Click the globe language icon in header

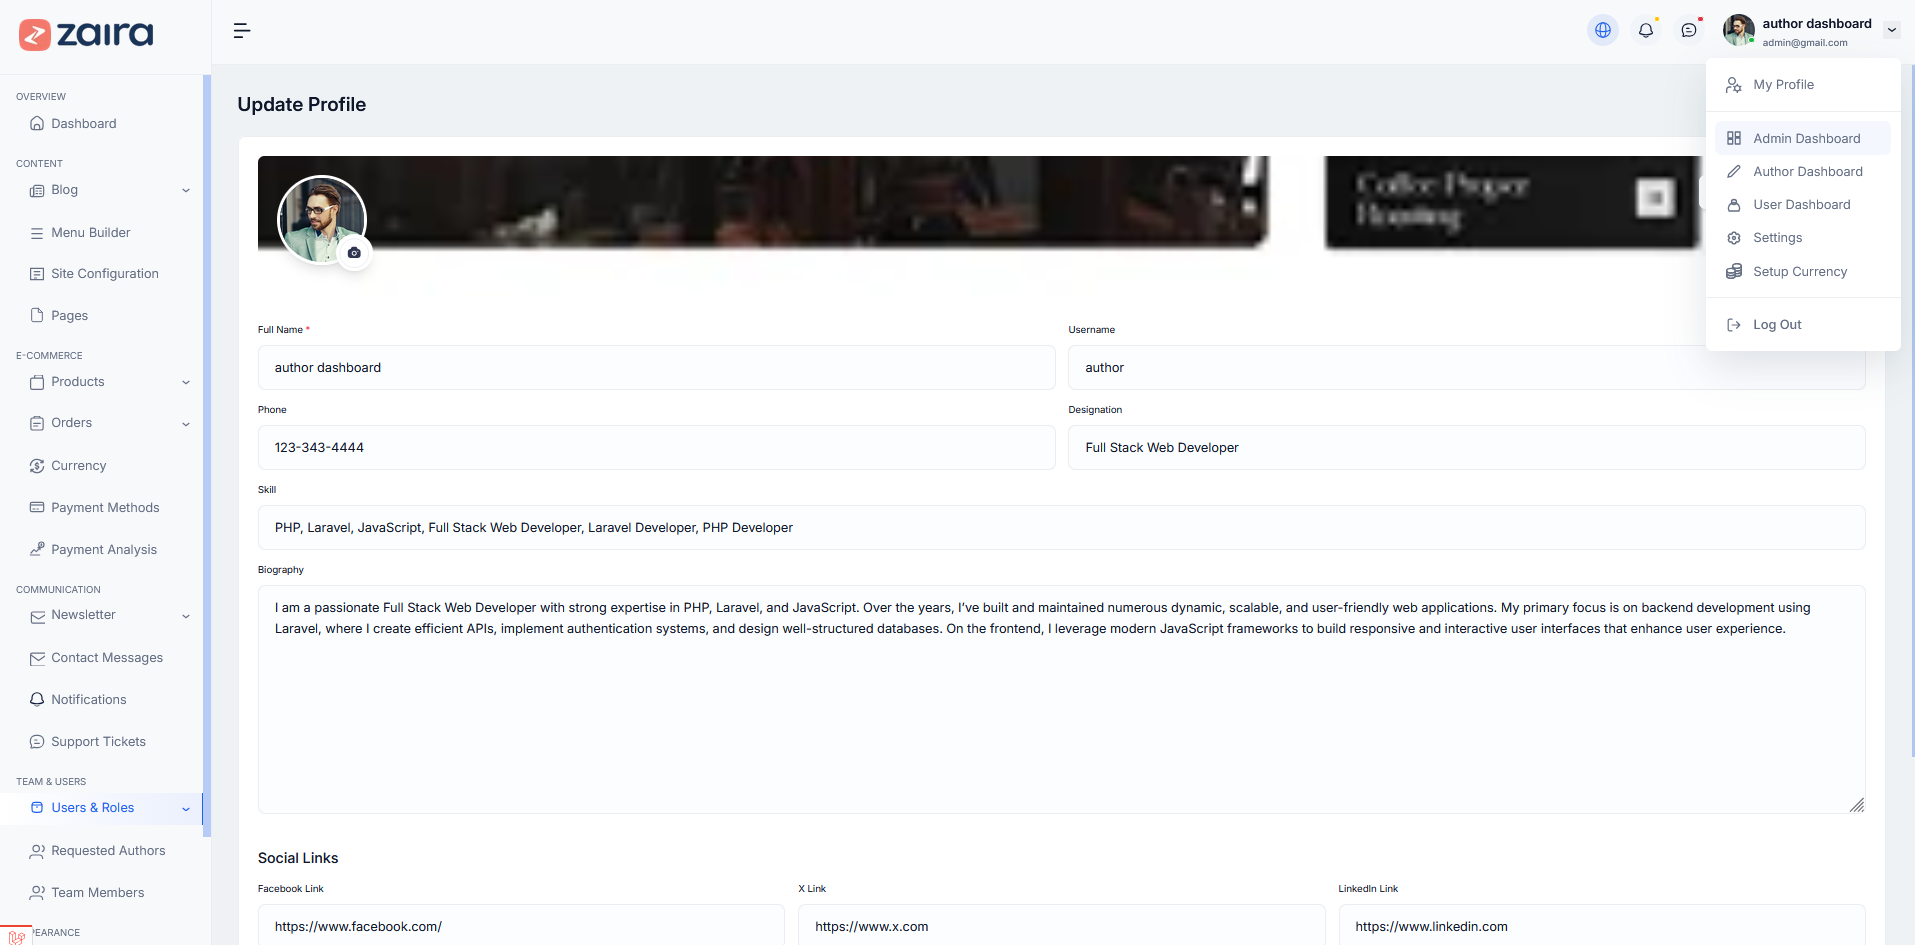pos(1602,30)
